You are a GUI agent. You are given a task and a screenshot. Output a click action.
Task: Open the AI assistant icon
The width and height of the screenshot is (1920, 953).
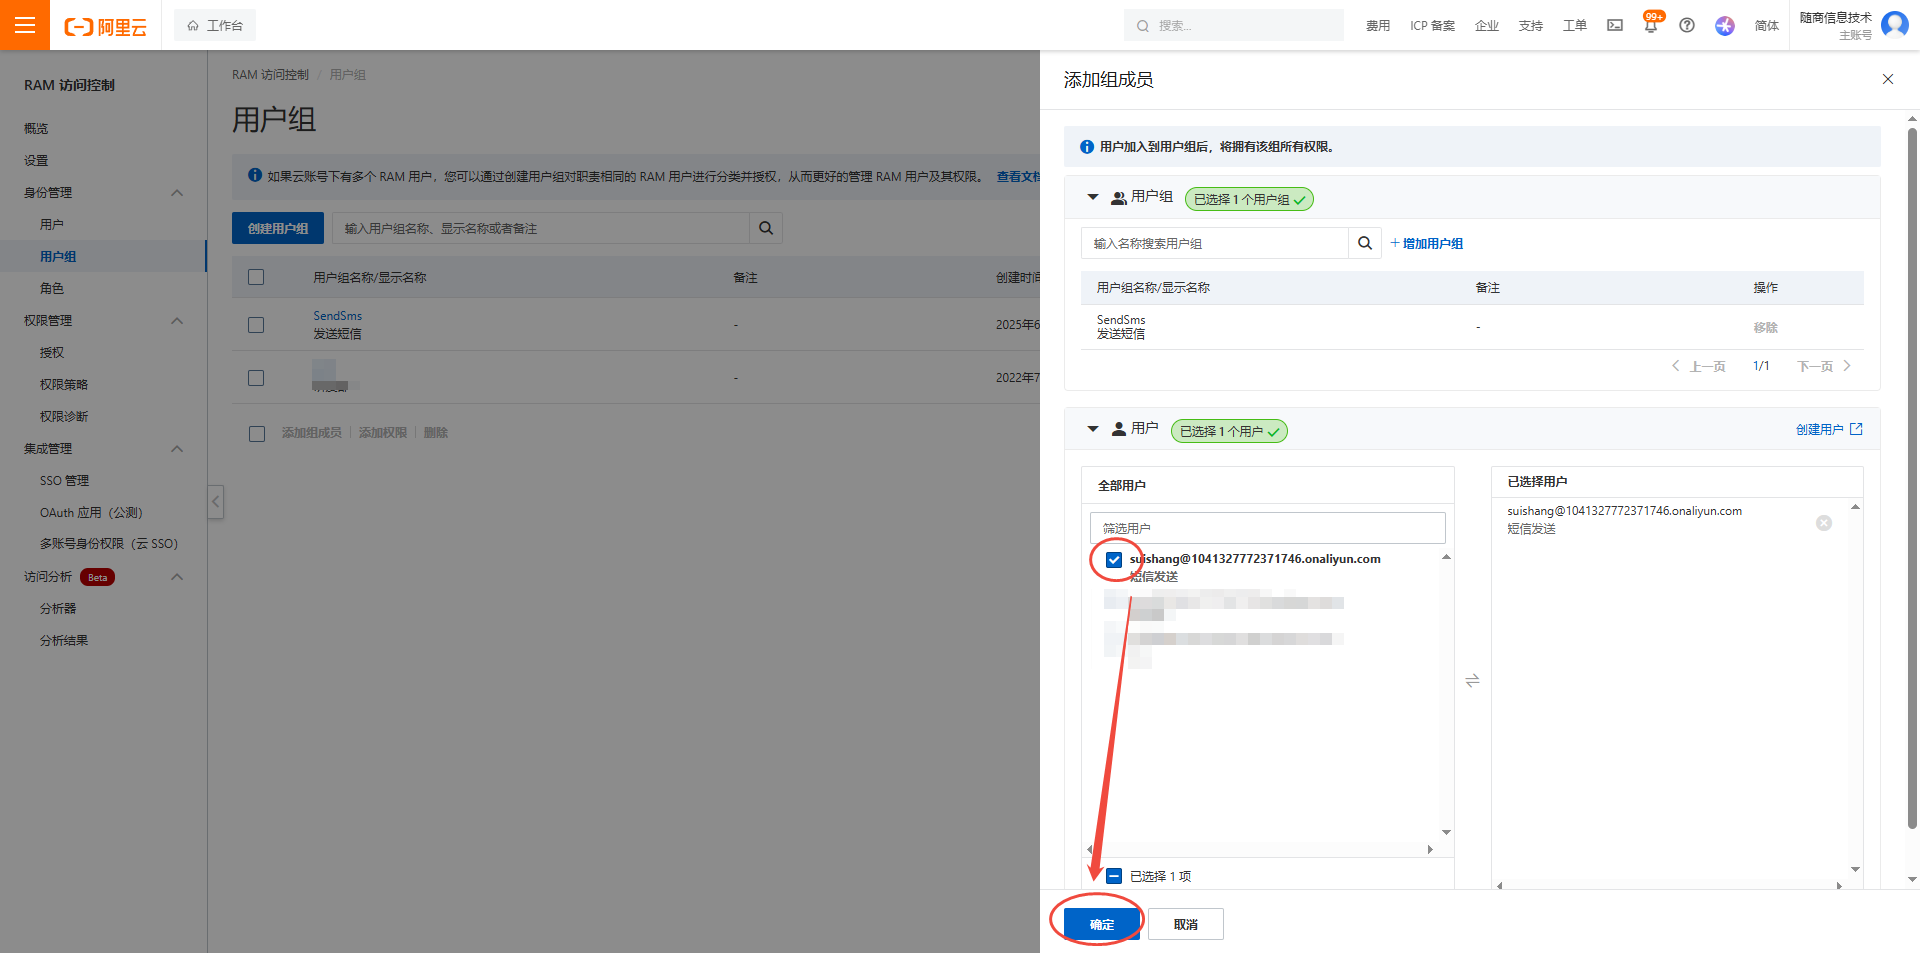1725,25
